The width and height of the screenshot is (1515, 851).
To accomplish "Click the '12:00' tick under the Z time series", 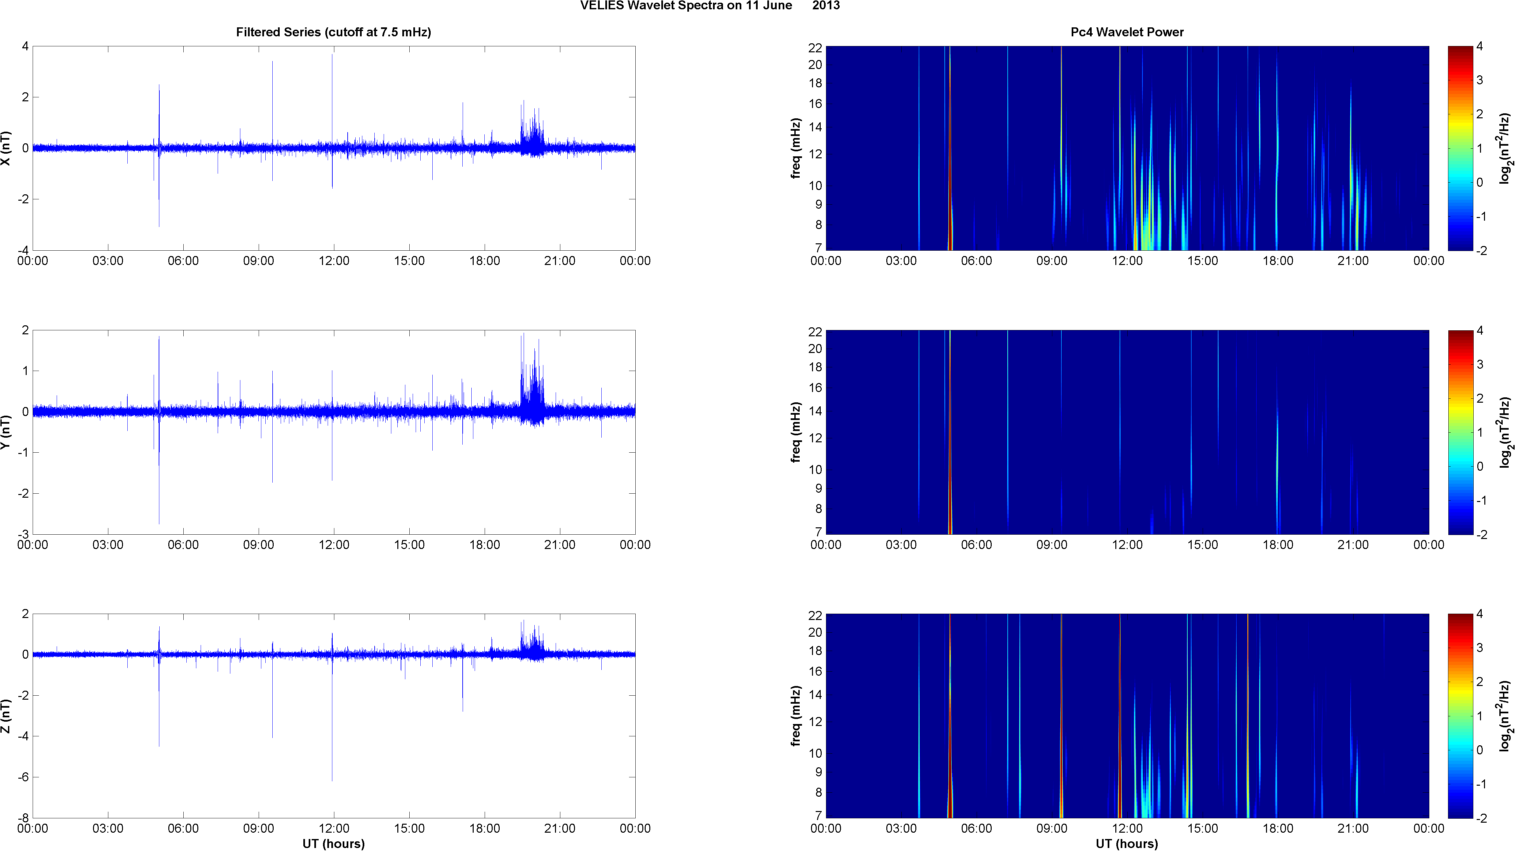I will pos(333,829).
